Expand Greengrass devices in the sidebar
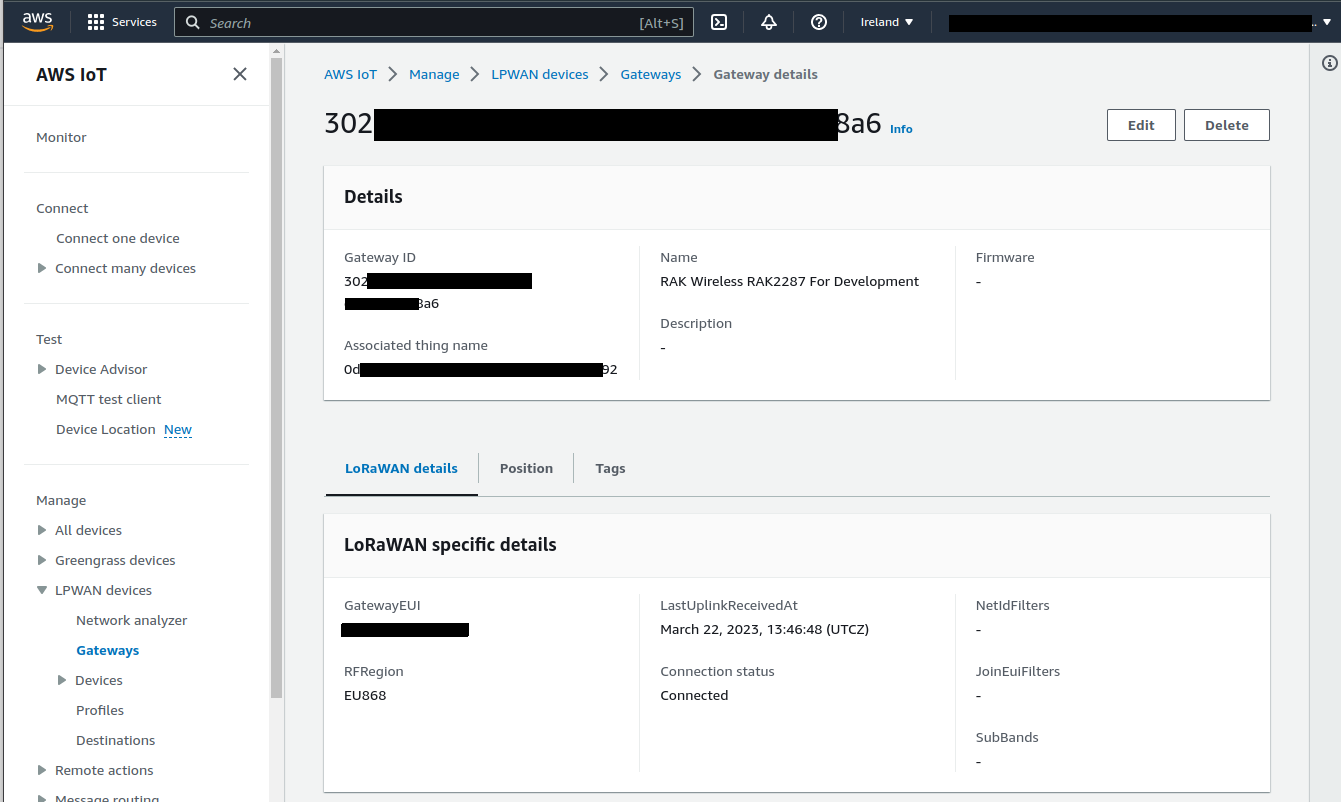This screenshot has height=802, width=1341. click(x=42, y=560)
